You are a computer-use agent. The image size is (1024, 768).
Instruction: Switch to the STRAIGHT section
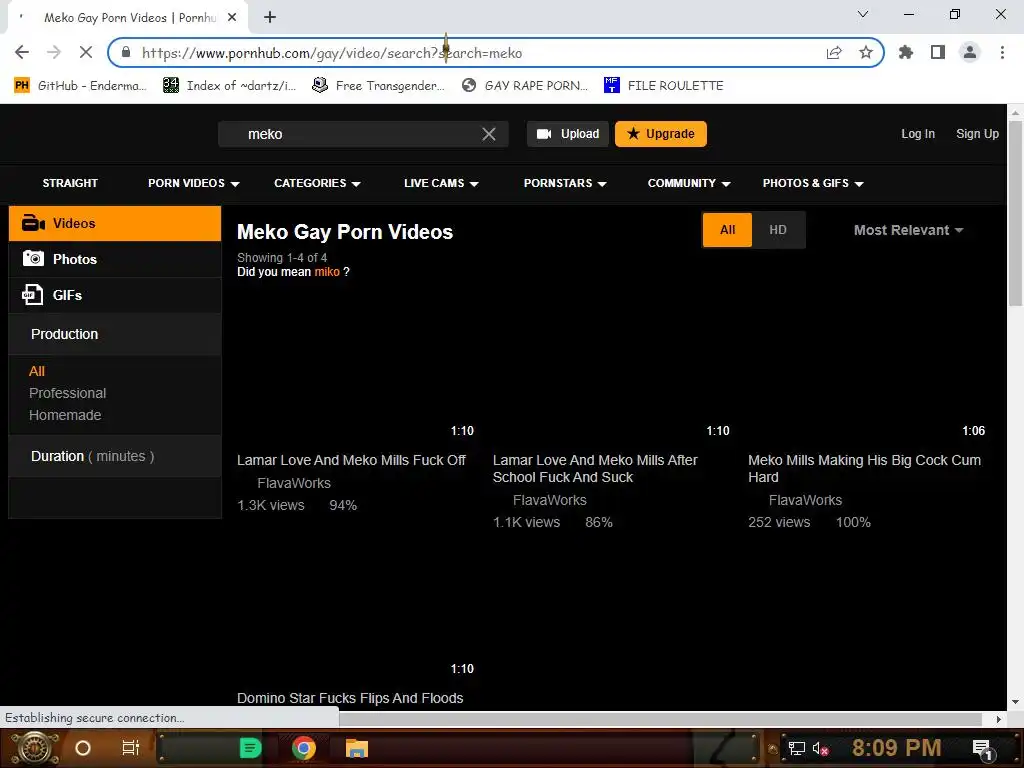[70, 184]
